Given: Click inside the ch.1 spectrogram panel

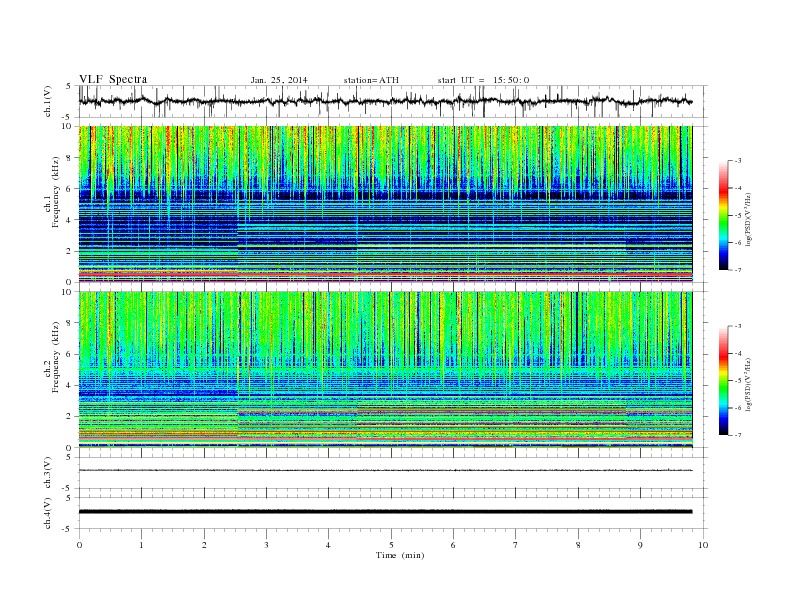Looking at the screenshot, I should (385, 204).
